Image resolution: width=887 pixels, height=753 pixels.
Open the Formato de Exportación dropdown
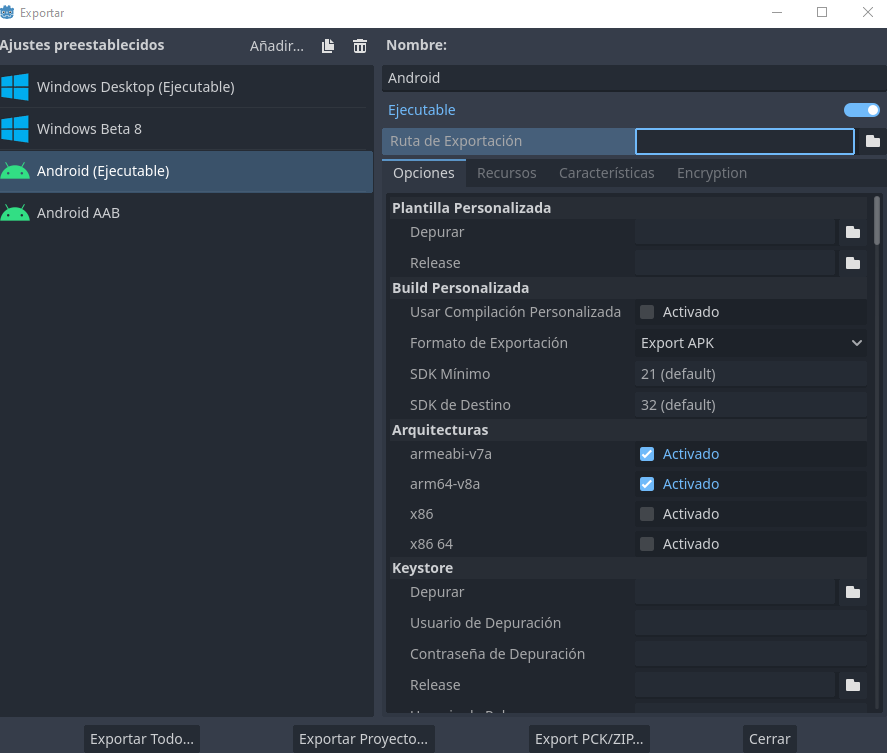pyautogui.click(x=751, y=342)
